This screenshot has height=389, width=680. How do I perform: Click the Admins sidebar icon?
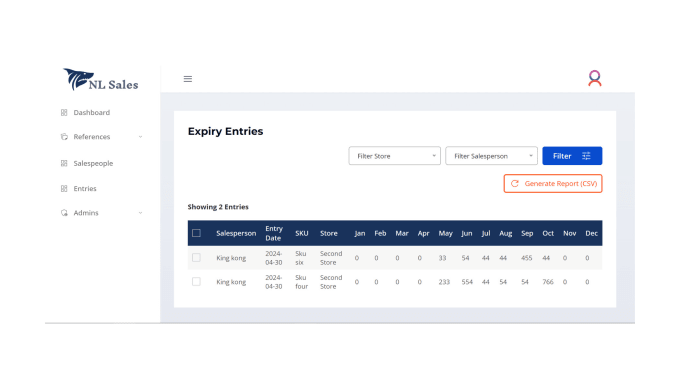[64, 213]
